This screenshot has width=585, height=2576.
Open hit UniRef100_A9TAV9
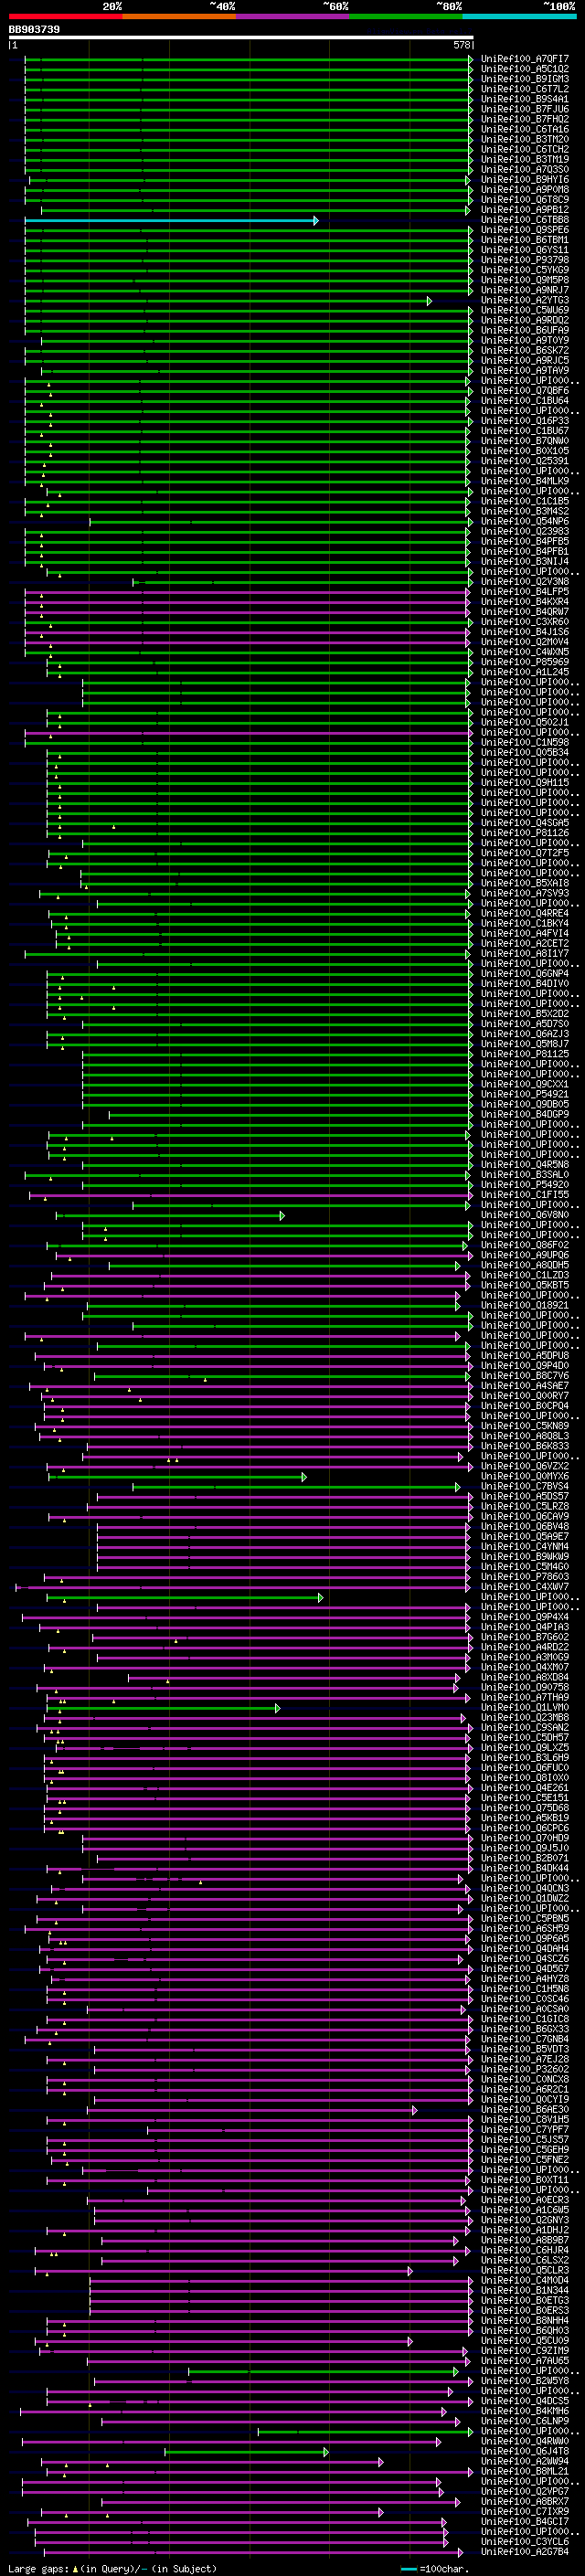click(x=525, y=371)
